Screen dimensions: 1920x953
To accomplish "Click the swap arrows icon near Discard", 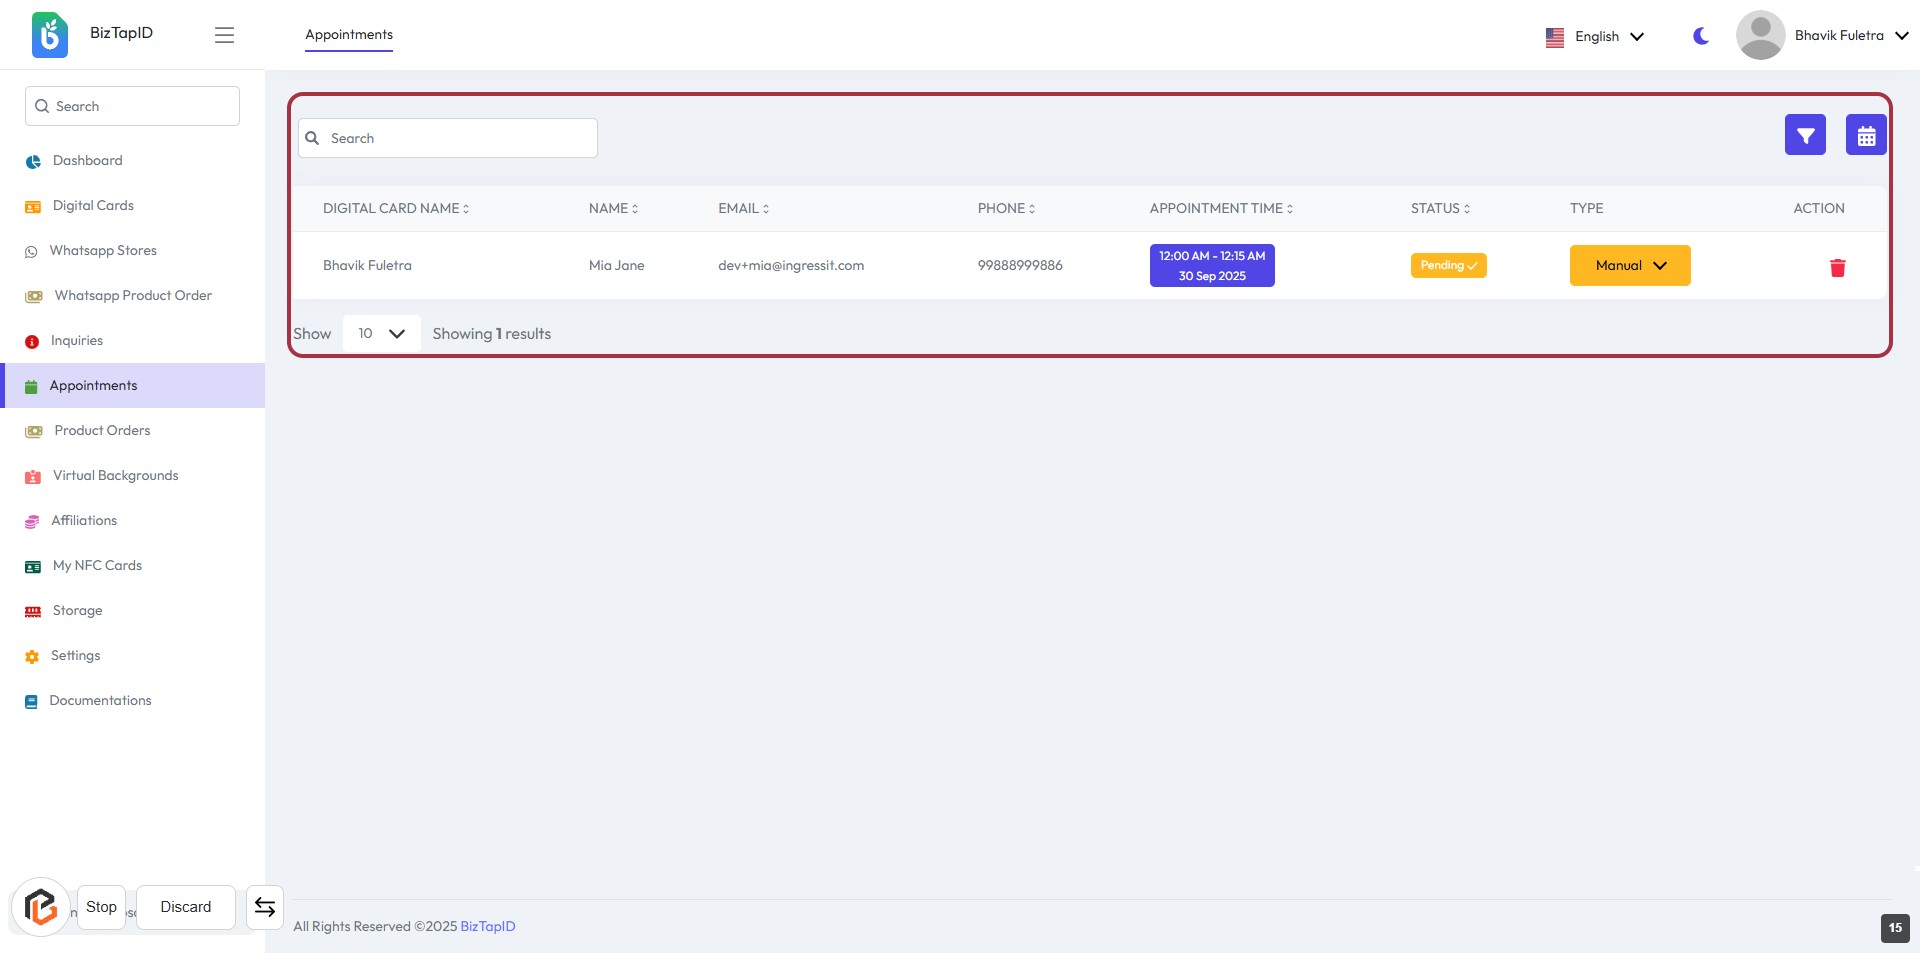I will pos(265,907).
